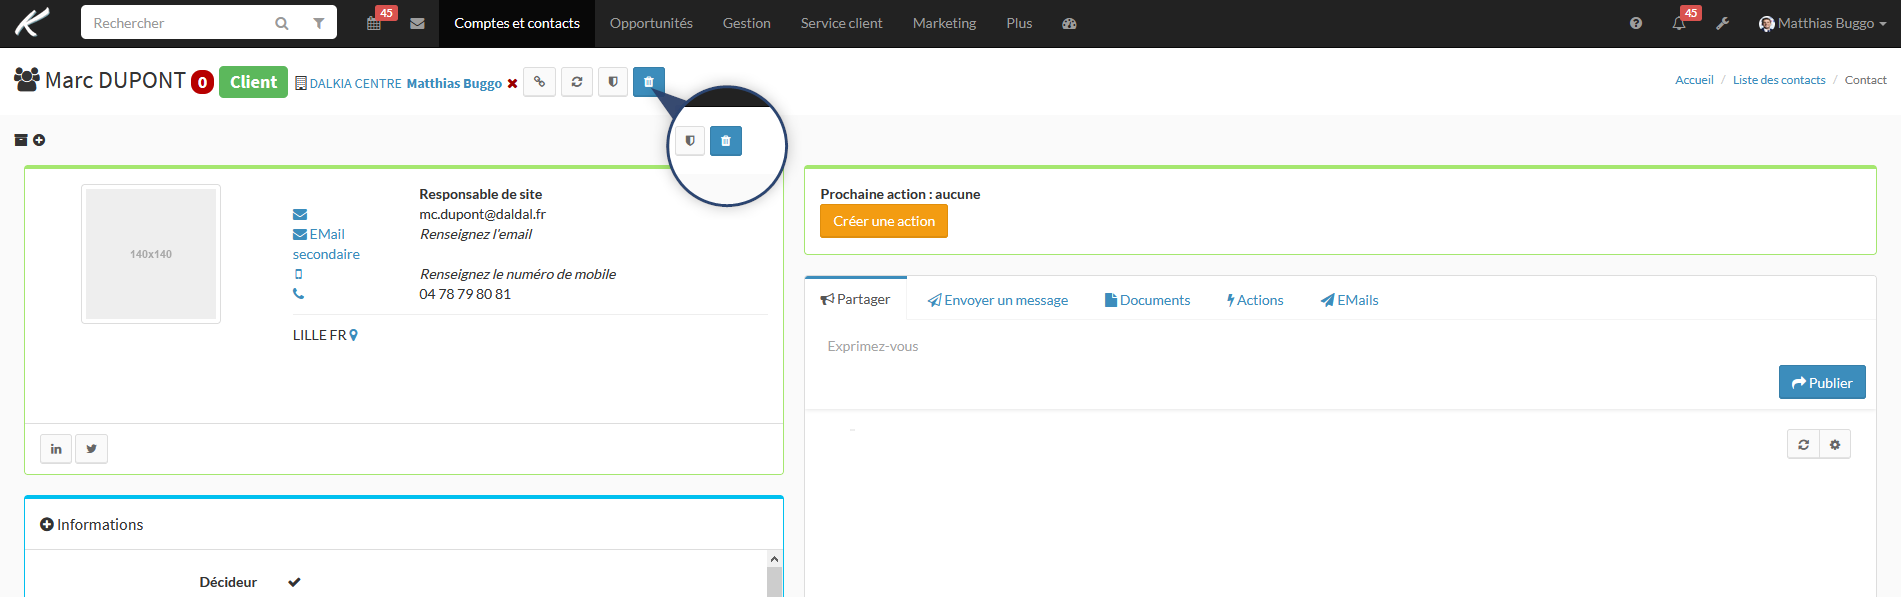1901x597 pixels.
Task: Click the link chain button near contact name
Action: click(540, 82)
